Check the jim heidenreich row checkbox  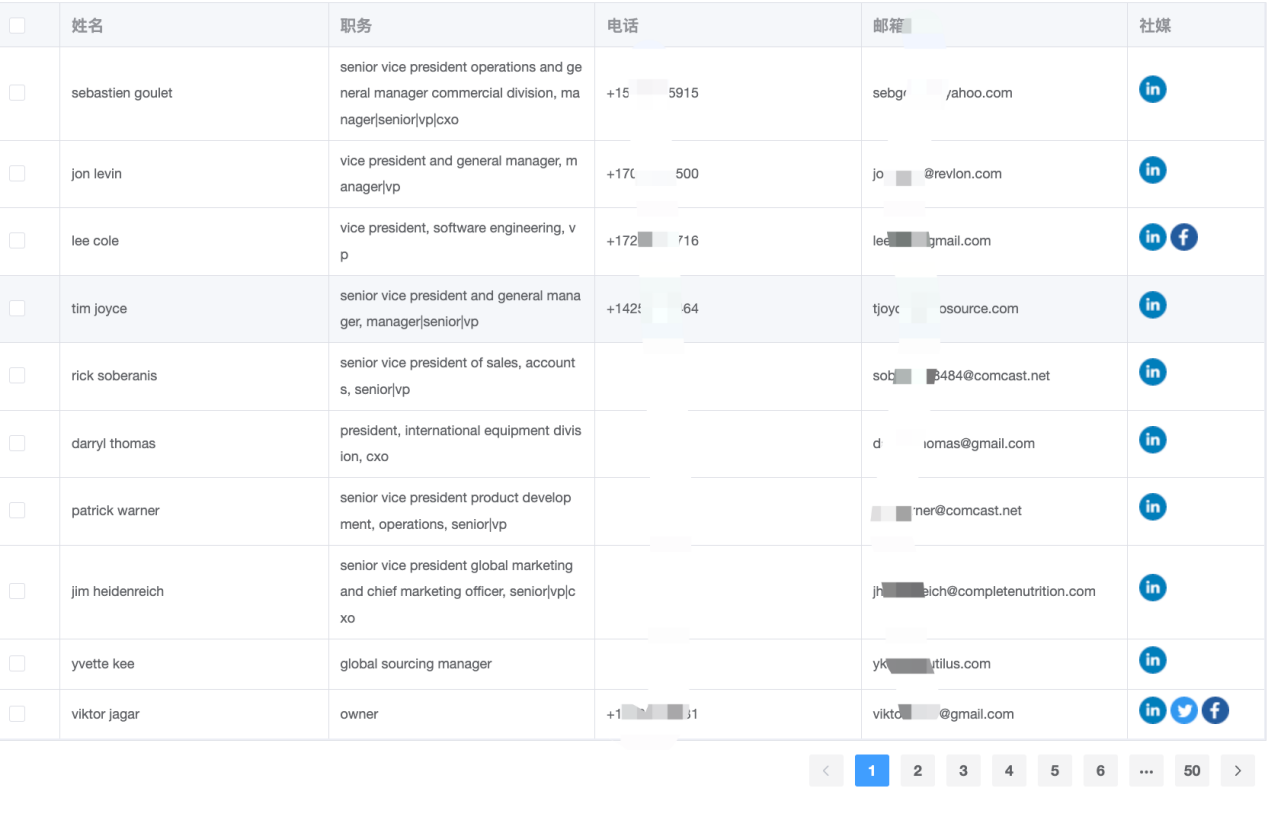click(x=17, y=591)
